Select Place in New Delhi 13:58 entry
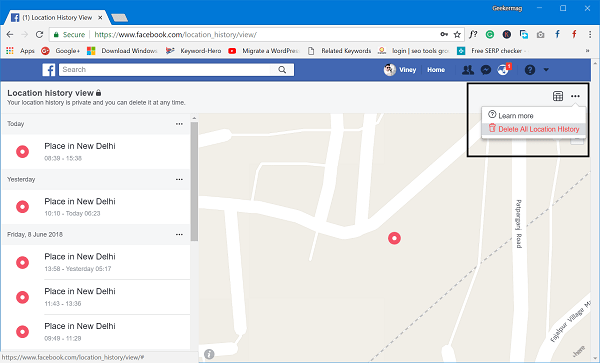This screenshot has width=600, height=363. 96,262
